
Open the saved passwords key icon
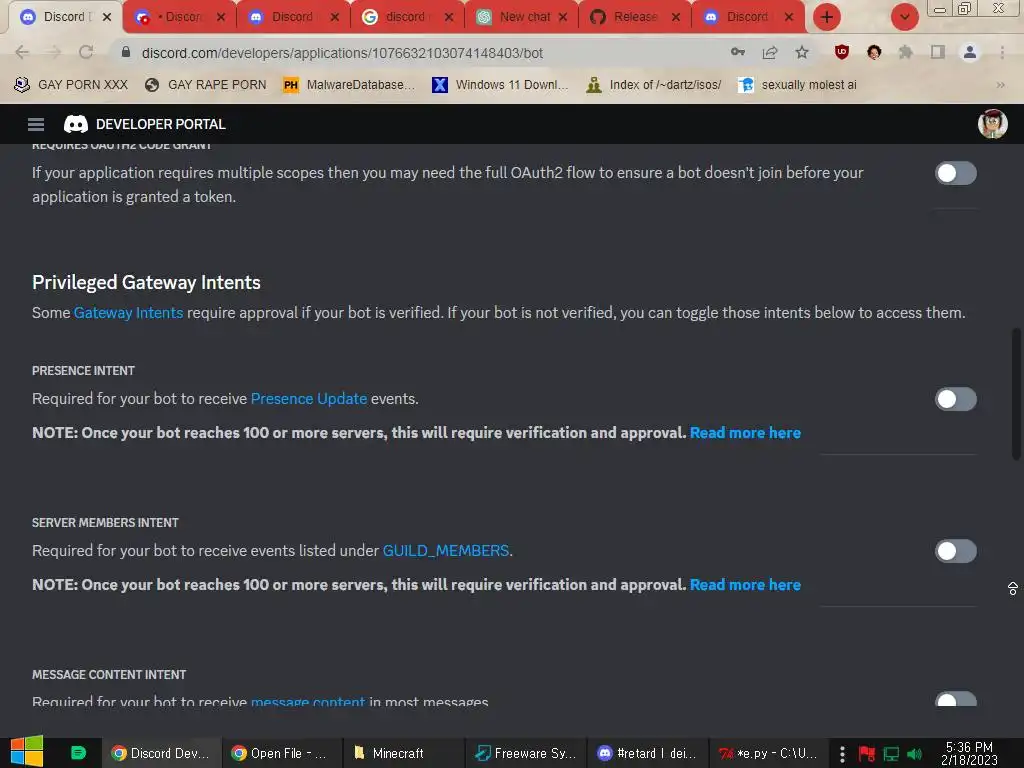(x=738, y=52)
